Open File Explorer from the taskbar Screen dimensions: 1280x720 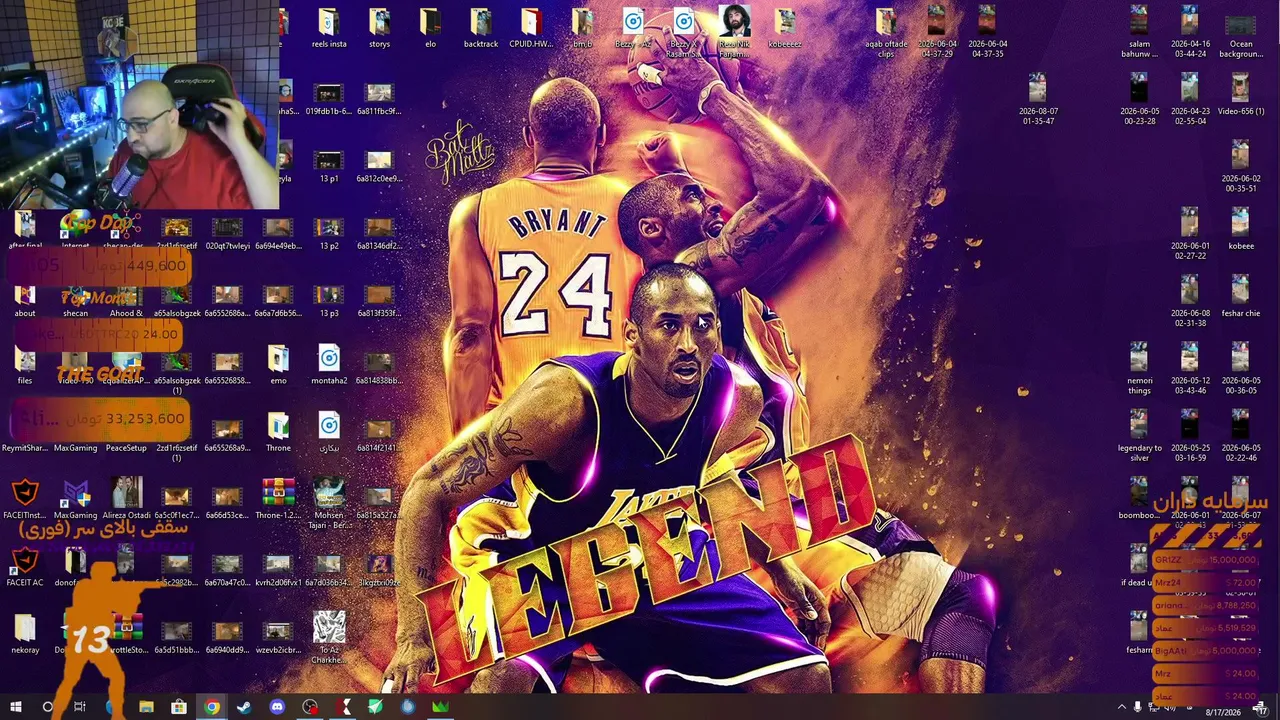[146, 707]
